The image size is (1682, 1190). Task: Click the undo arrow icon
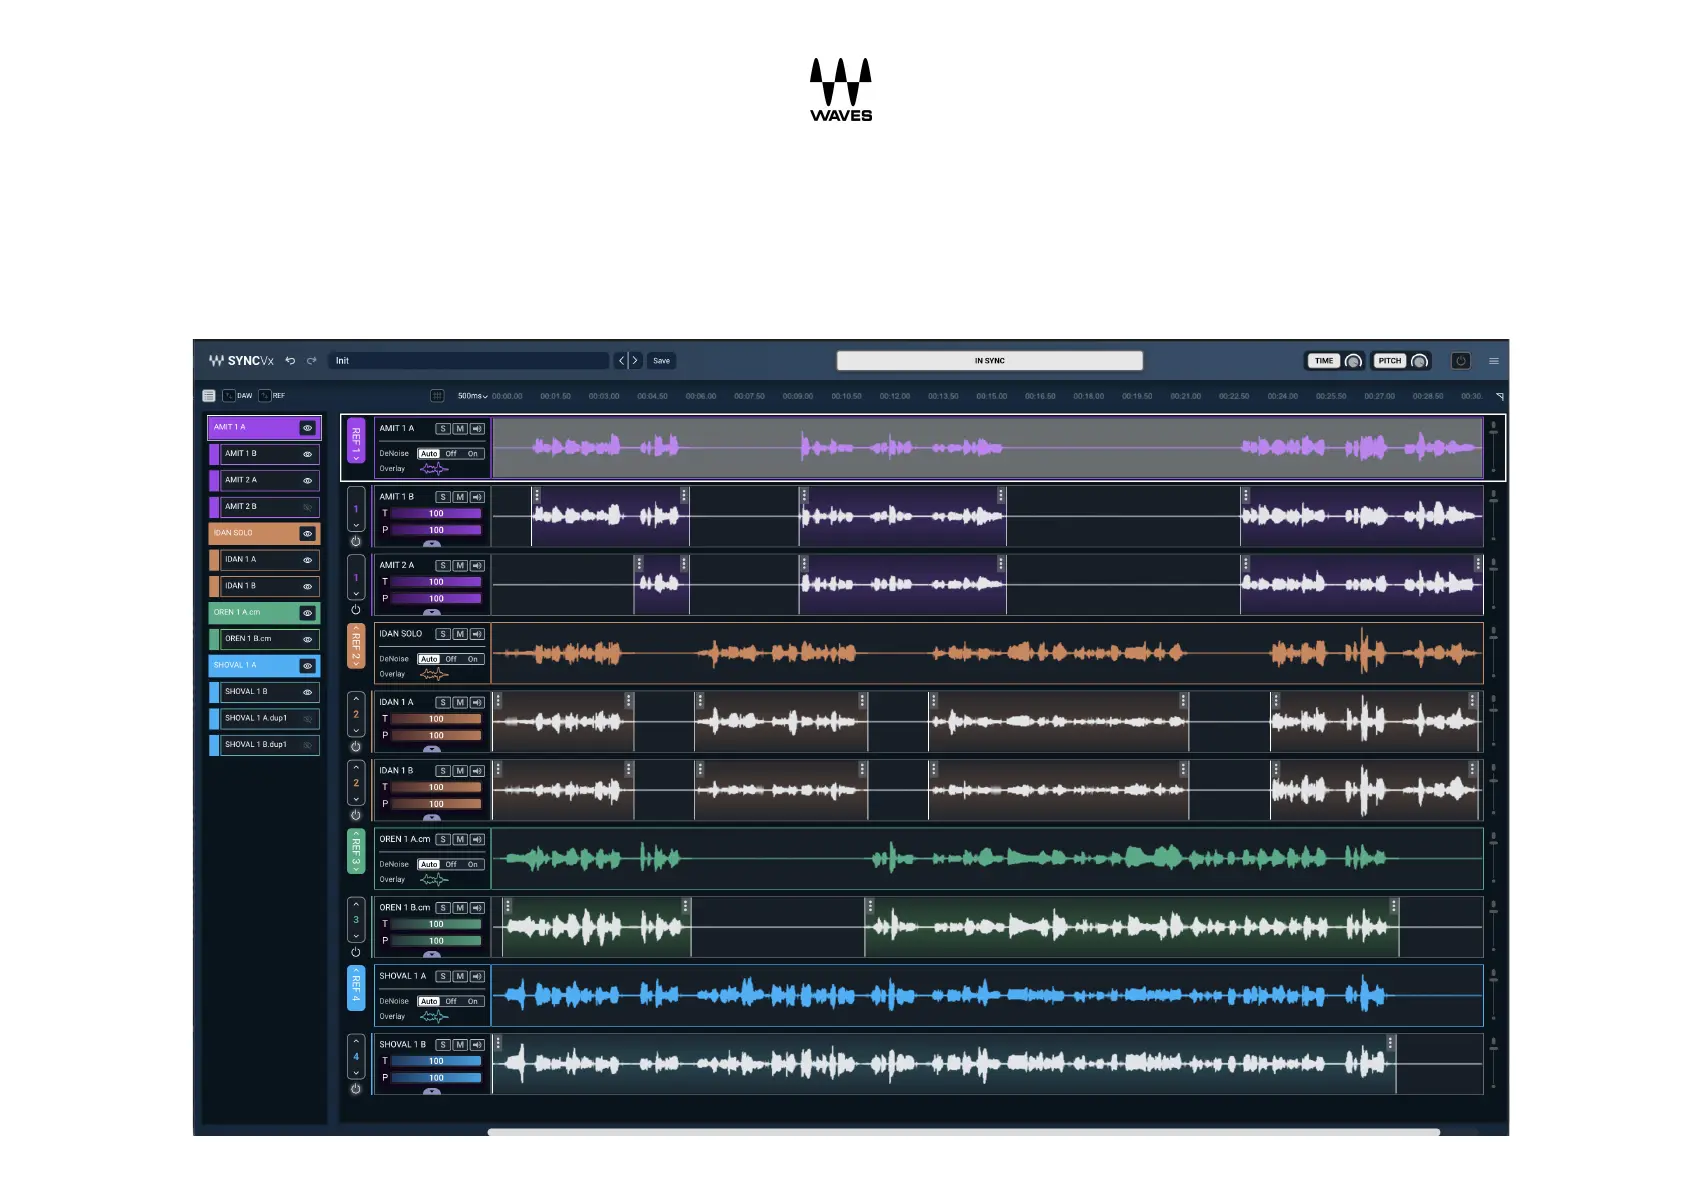[290, 361]
